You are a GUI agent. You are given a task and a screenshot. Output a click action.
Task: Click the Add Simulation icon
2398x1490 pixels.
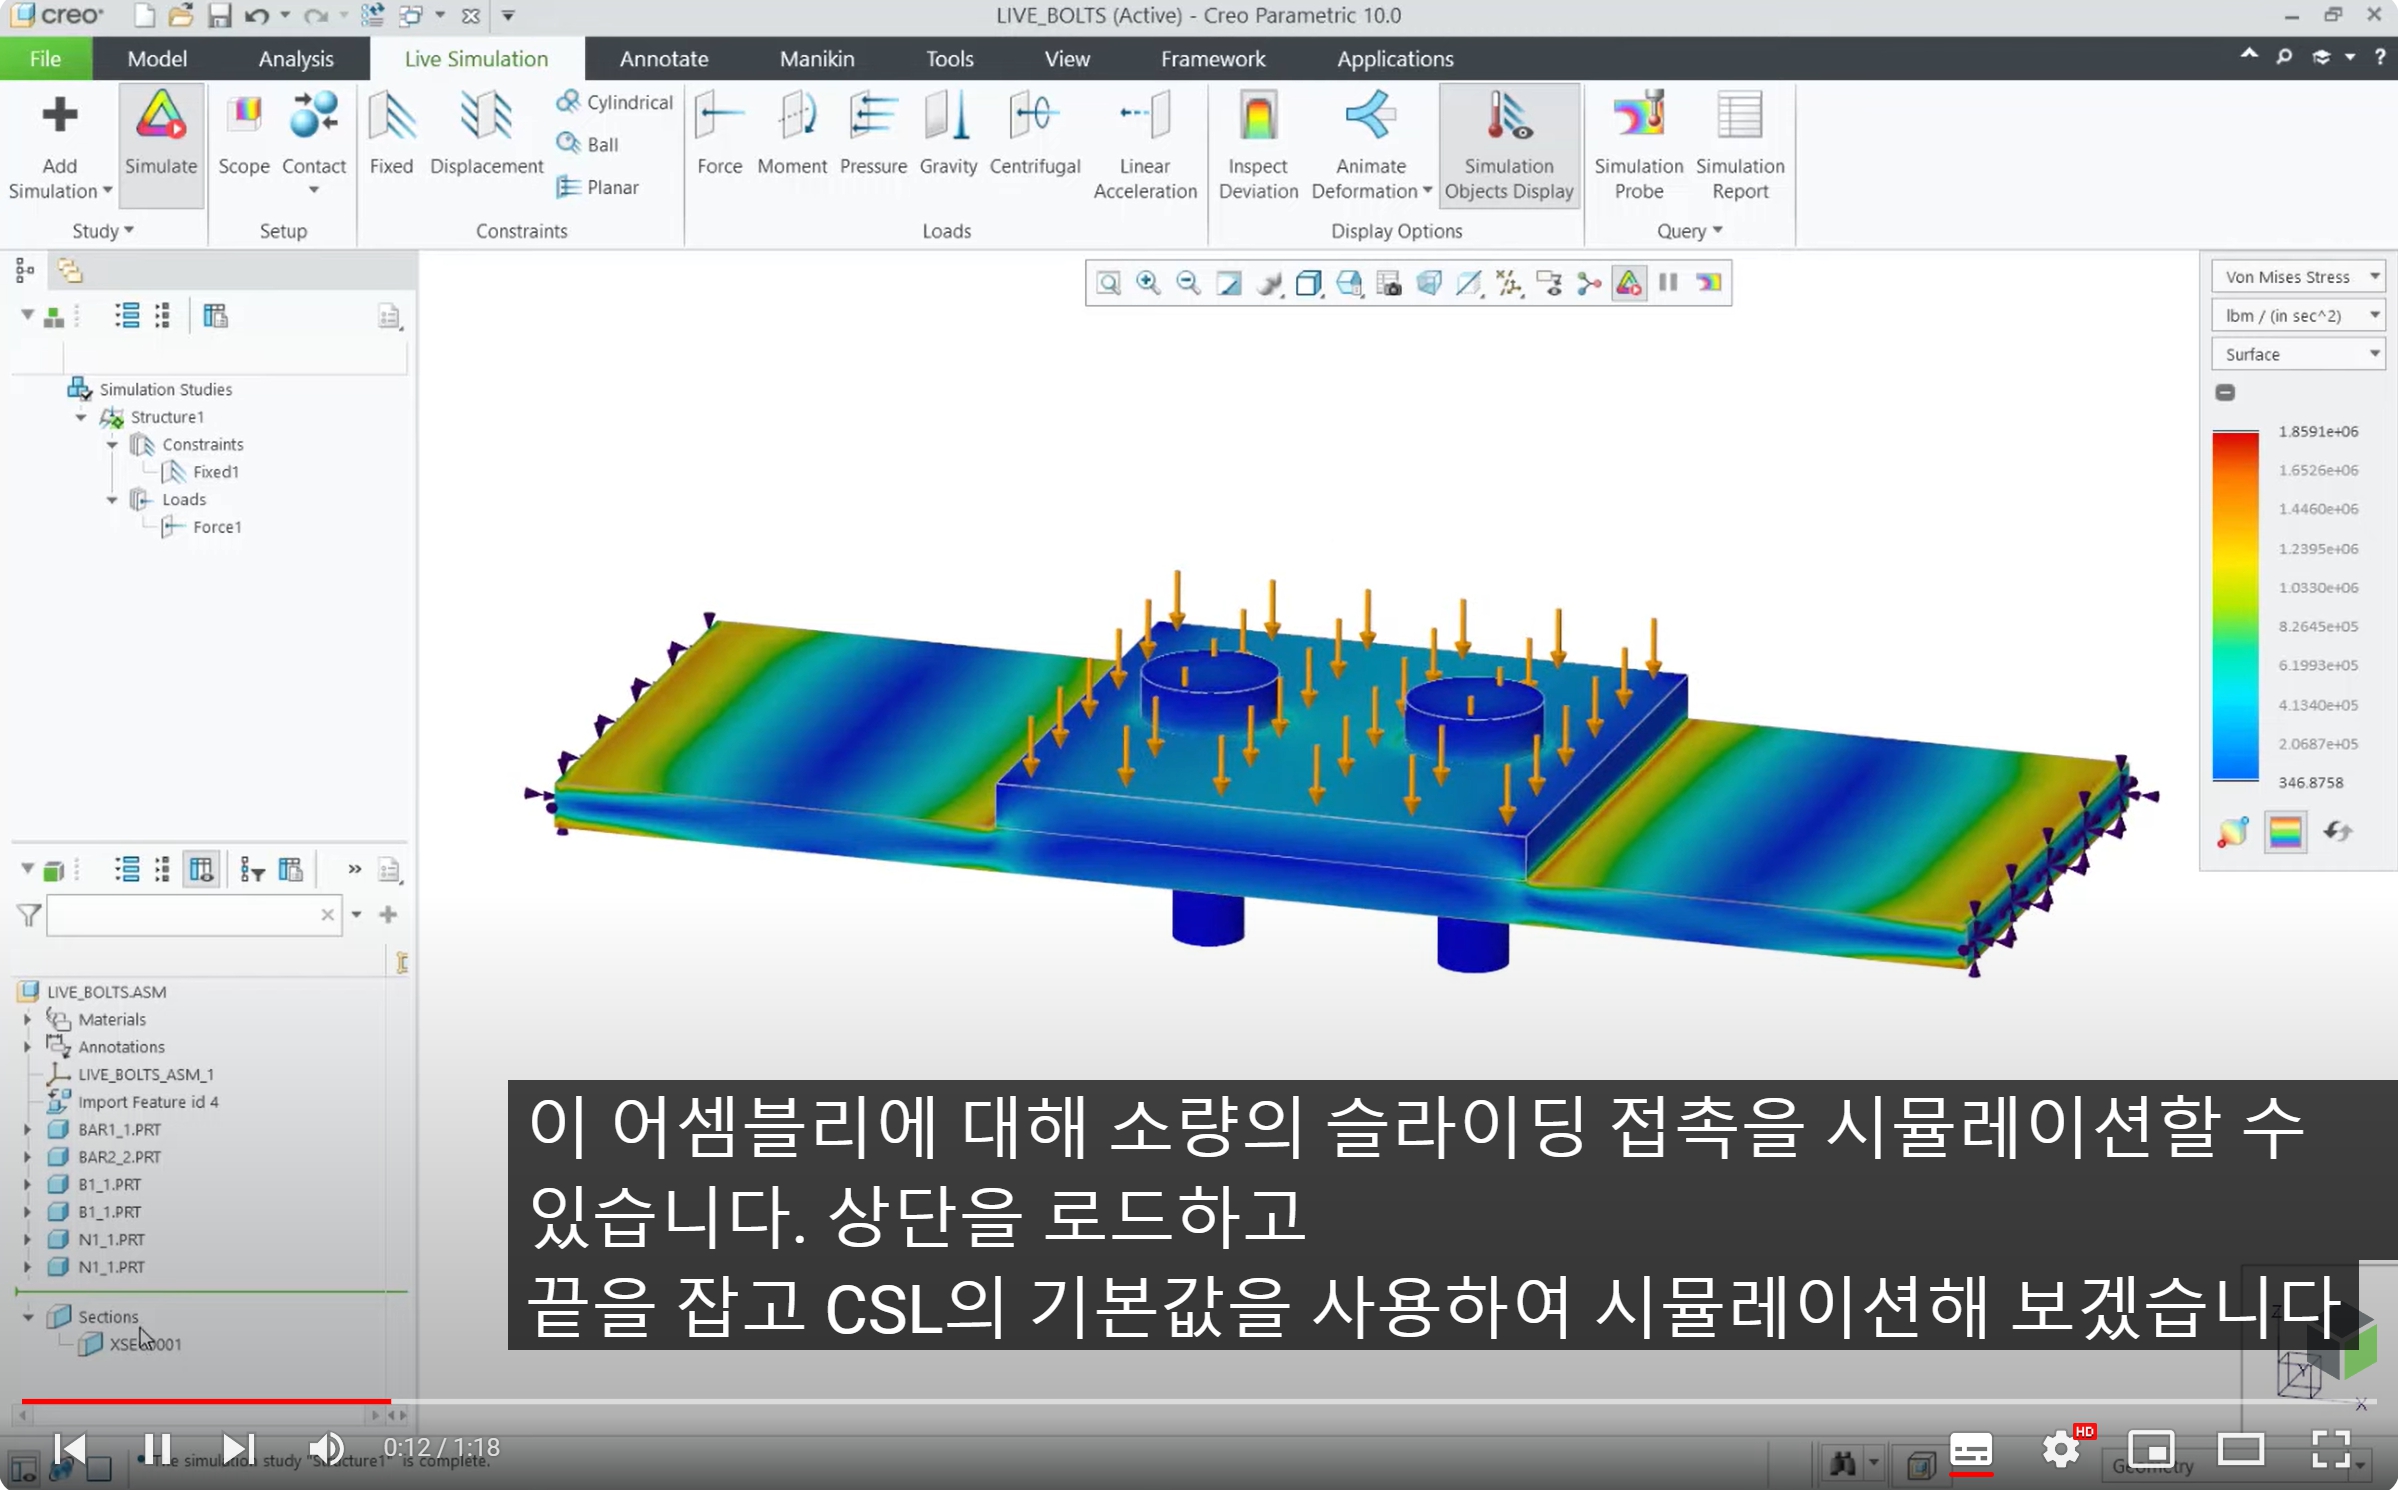(x=59, y=115)
